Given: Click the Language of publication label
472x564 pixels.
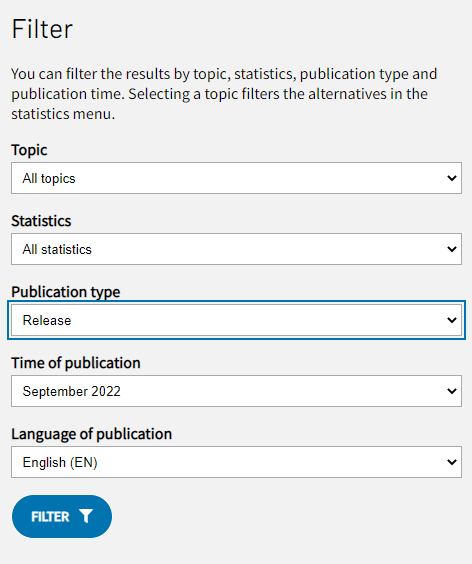Looking at the screenshot, I should point(91,434).
